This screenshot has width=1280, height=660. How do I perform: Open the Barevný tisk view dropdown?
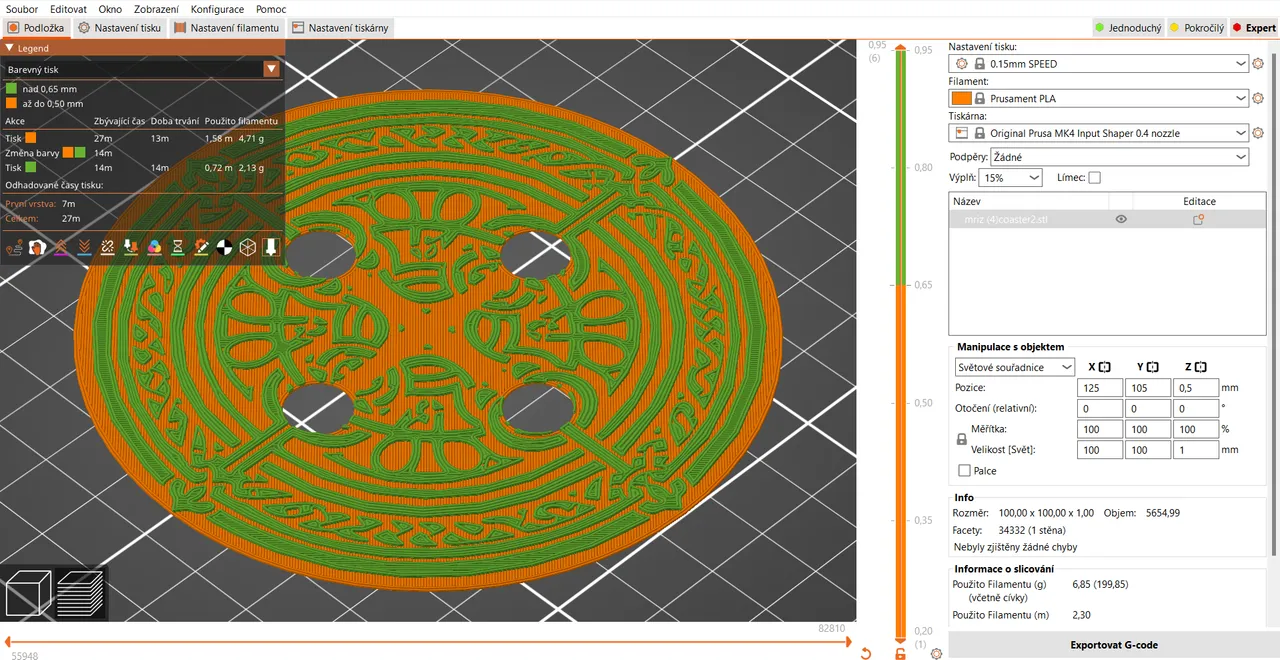[x=143, y=69]
